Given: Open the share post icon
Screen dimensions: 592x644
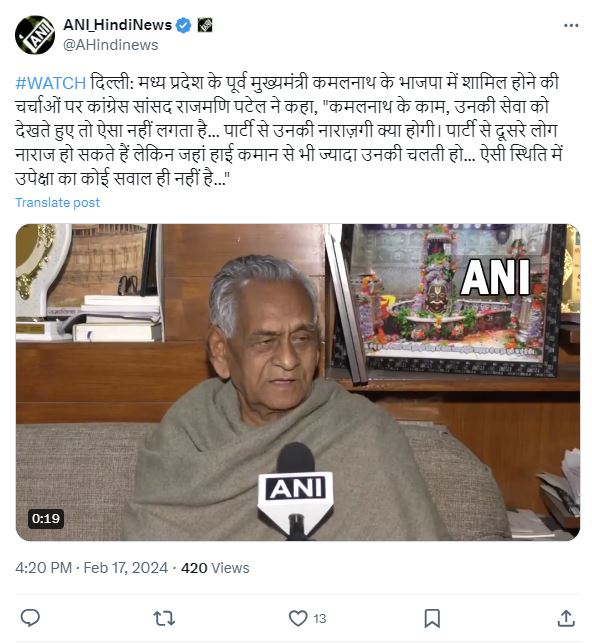Looking at the screenshot, I should (x=566, y=618).
